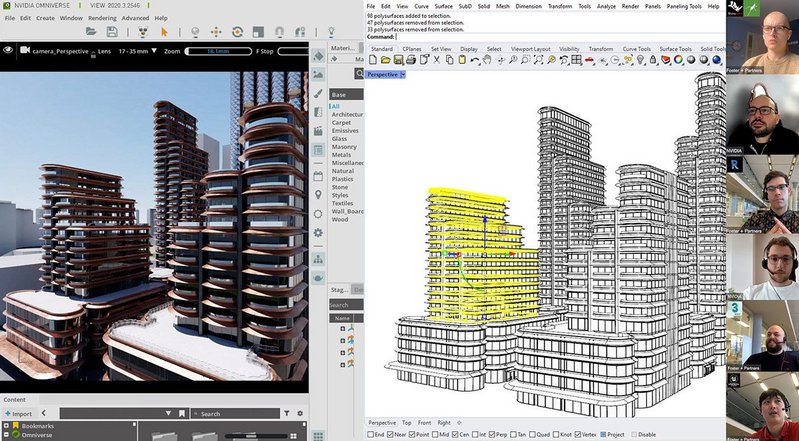Click the Omniverse scale tool icon

(258, 32)
